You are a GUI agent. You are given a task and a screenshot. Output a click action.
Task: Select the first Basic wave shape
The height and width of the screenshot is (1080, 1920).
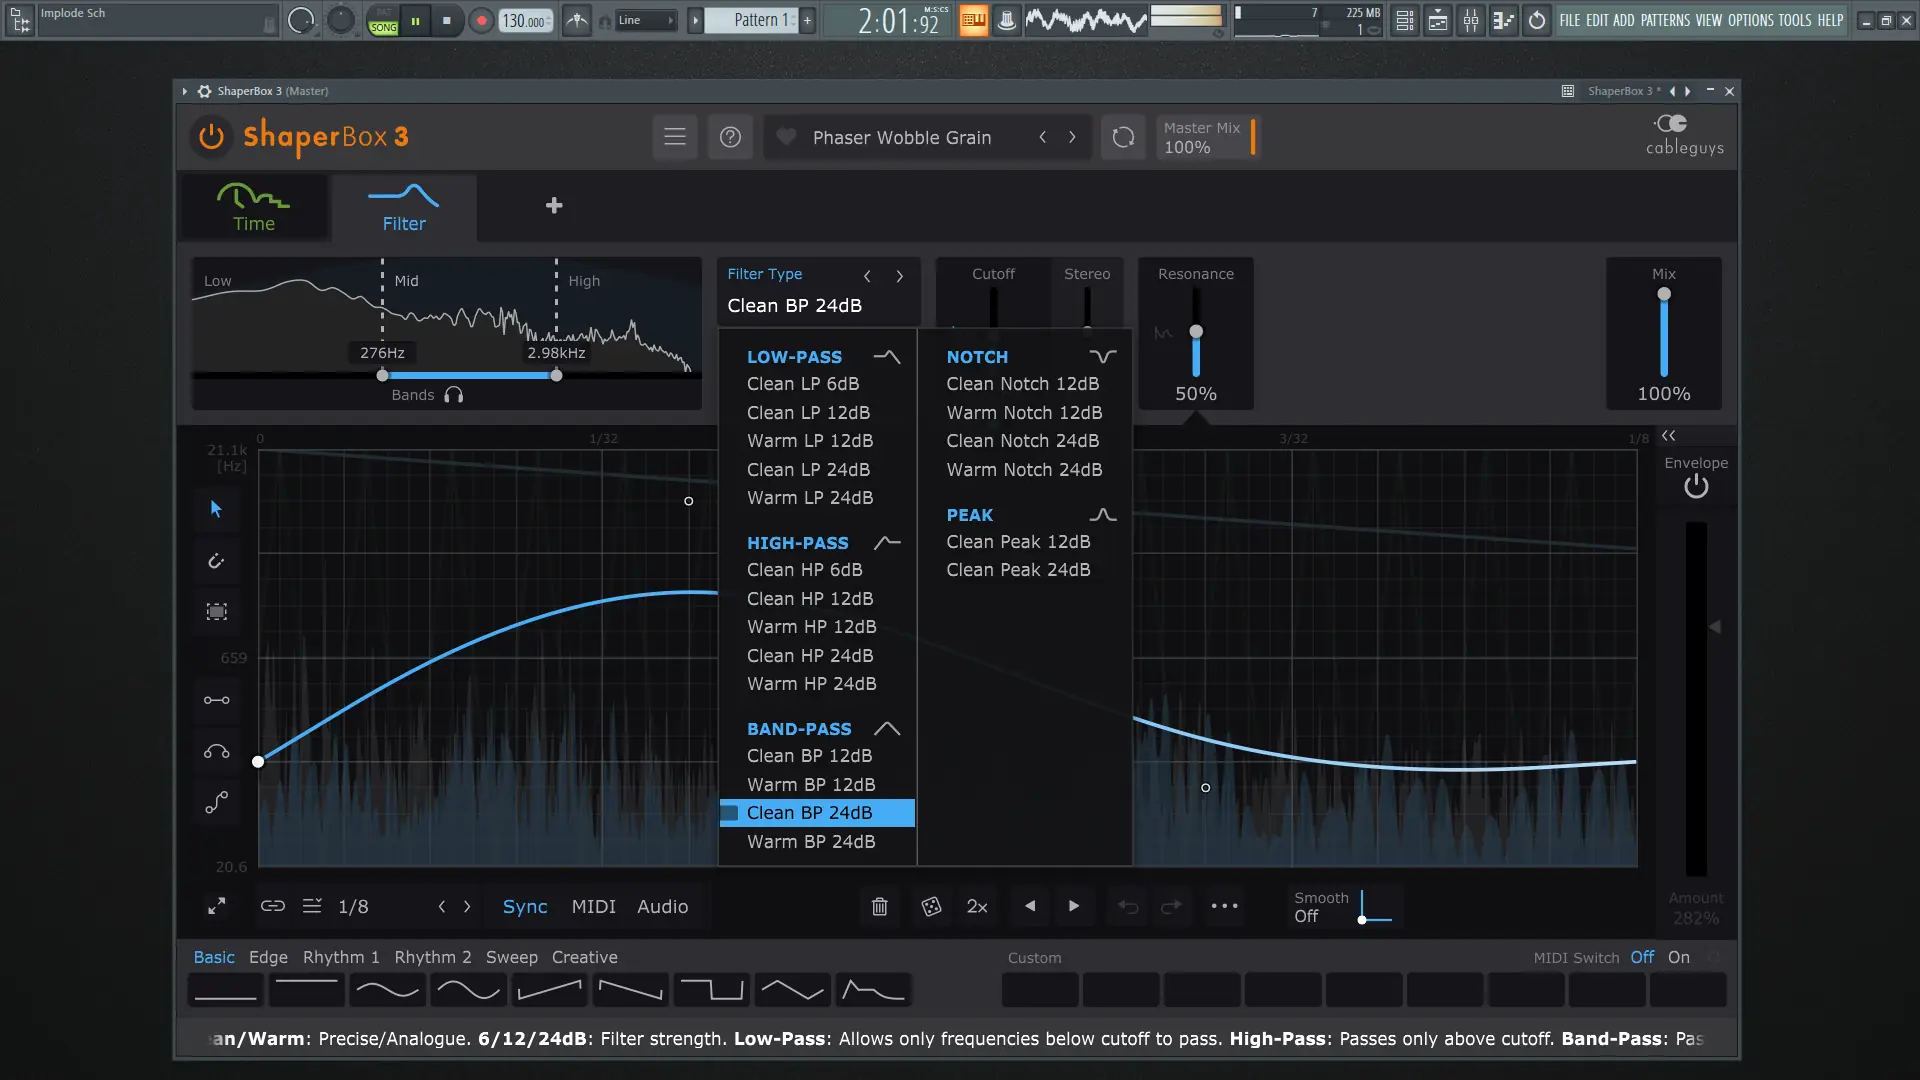click(225, 989)
